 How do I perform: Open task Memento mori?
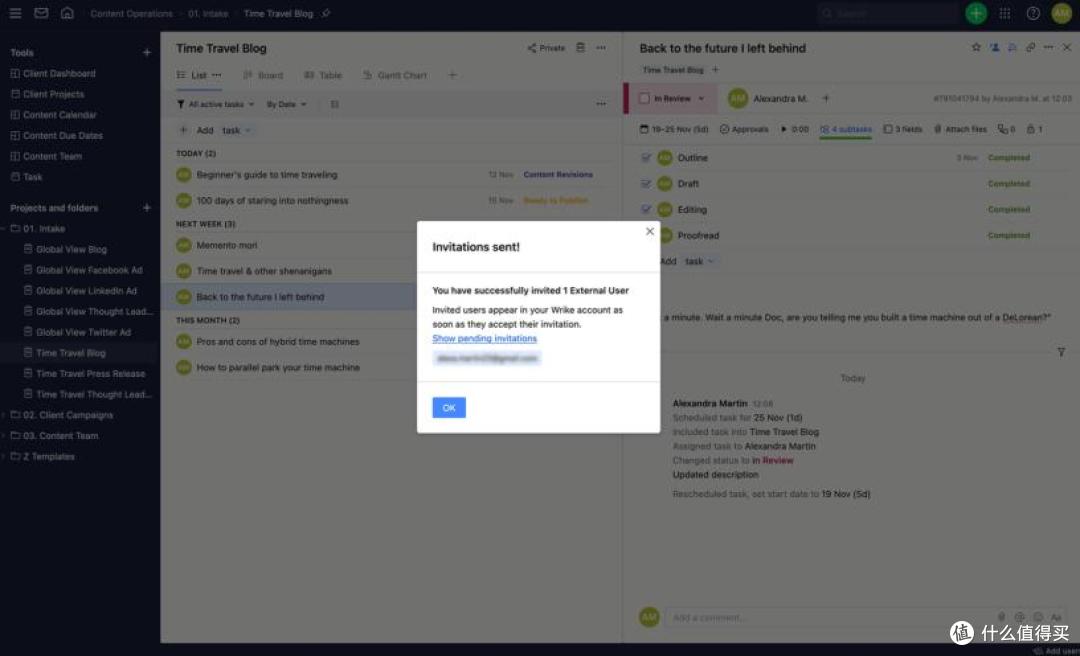[227, 245]
